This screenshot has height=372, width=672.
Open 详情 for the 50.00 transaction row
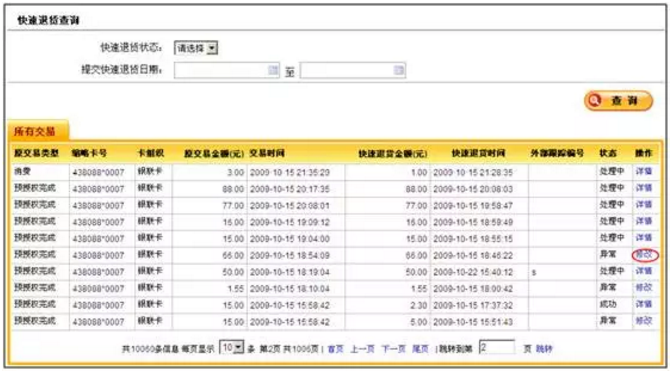[643, 271]
